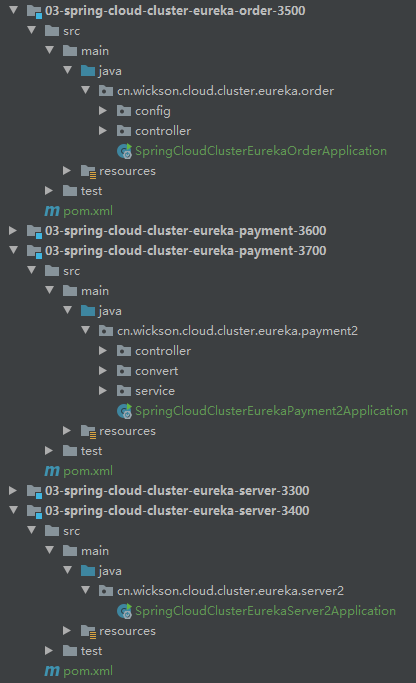Click the SpringCloudClusterEurekaOrderApplication class icon
The width and height of the screenshot is (416, 683).
click(x=124, y=151)
